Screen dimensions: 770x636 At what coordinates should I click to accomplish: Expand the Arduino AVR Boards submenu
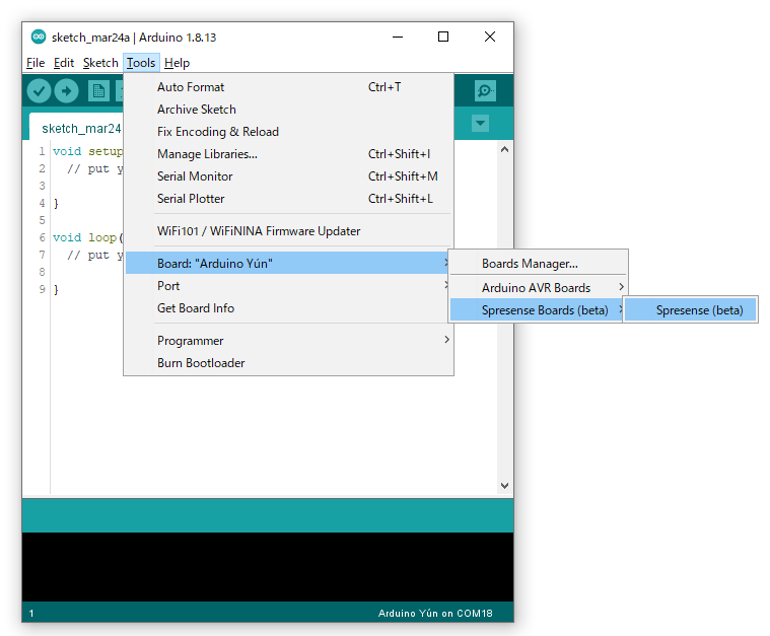tap(536, 287)
